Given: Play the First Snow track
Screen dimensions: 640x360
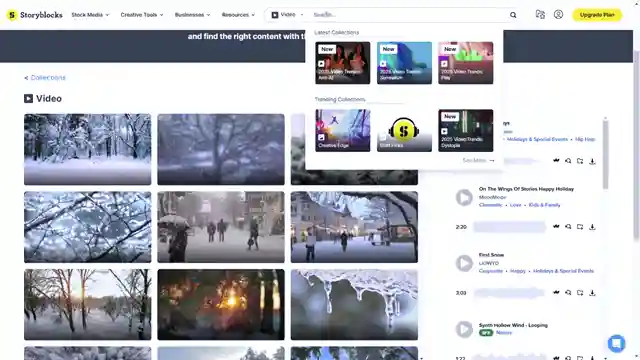Looking at the screenshot, I should (464, 263).
